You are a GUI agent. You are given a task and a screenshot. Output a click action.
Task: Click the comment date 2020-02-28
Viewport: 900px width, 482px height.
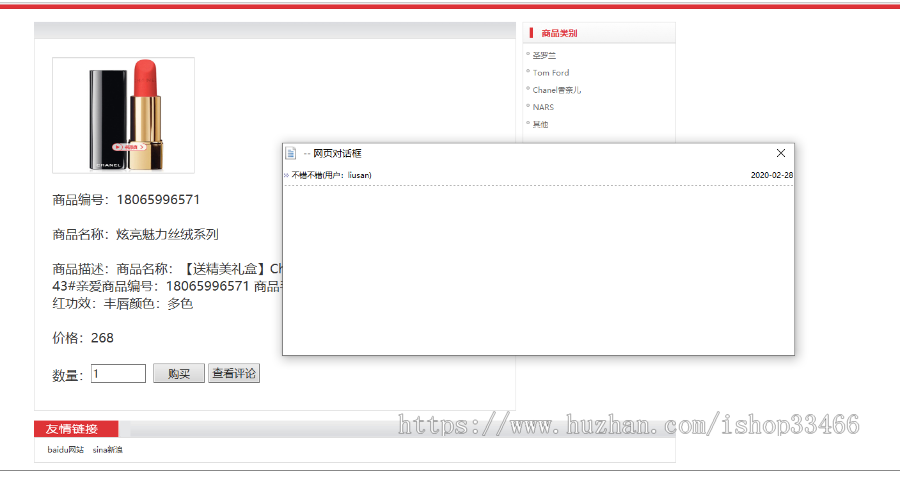(771, 175)
